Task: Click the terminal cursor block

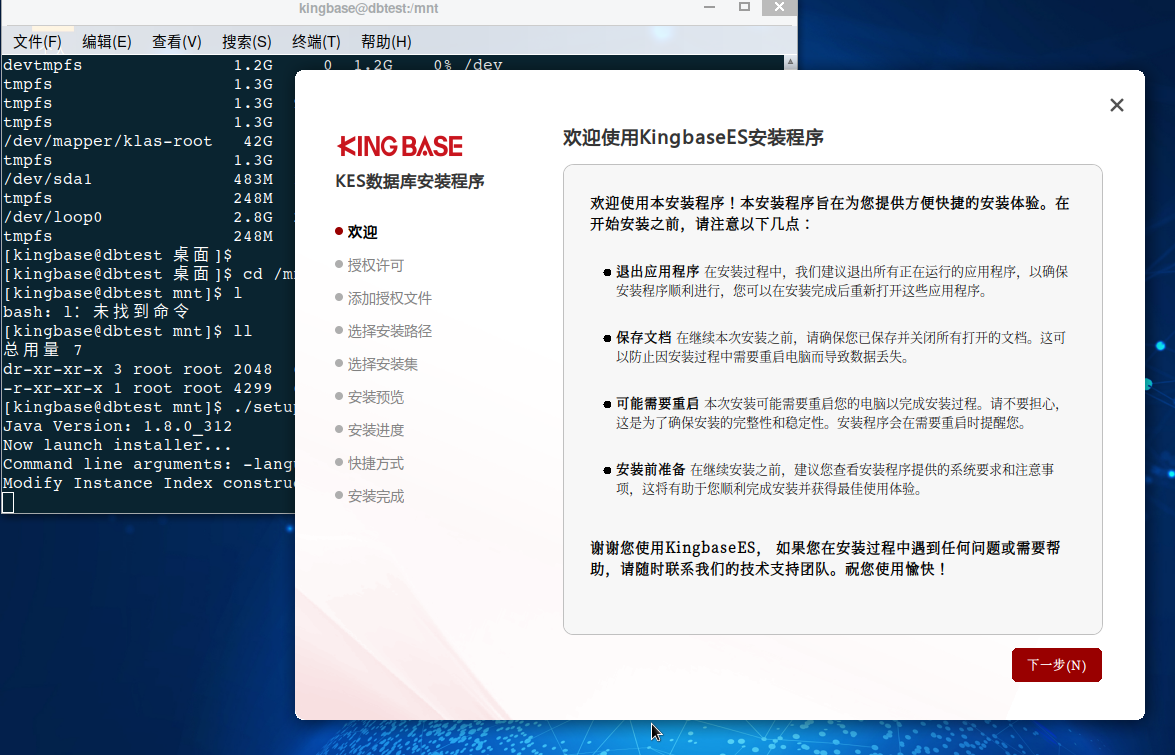Action: [8, 503]
